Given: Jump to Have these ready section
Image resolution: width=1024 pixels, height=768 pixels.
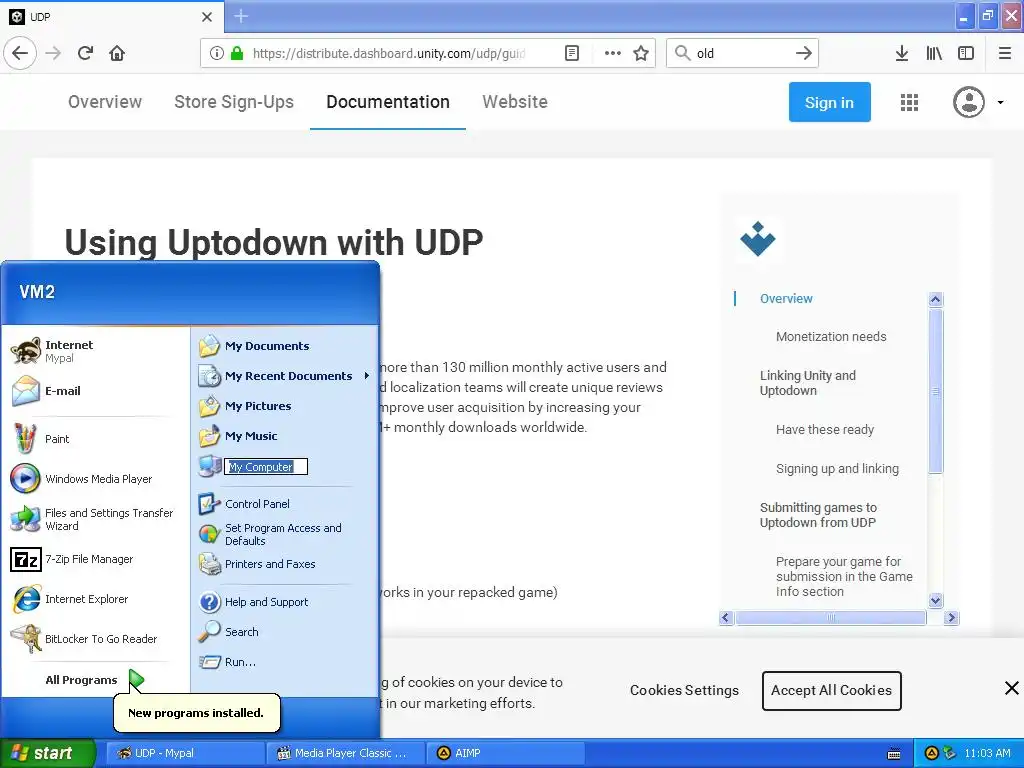Looking at the screenshot, I should coord(824,430).
